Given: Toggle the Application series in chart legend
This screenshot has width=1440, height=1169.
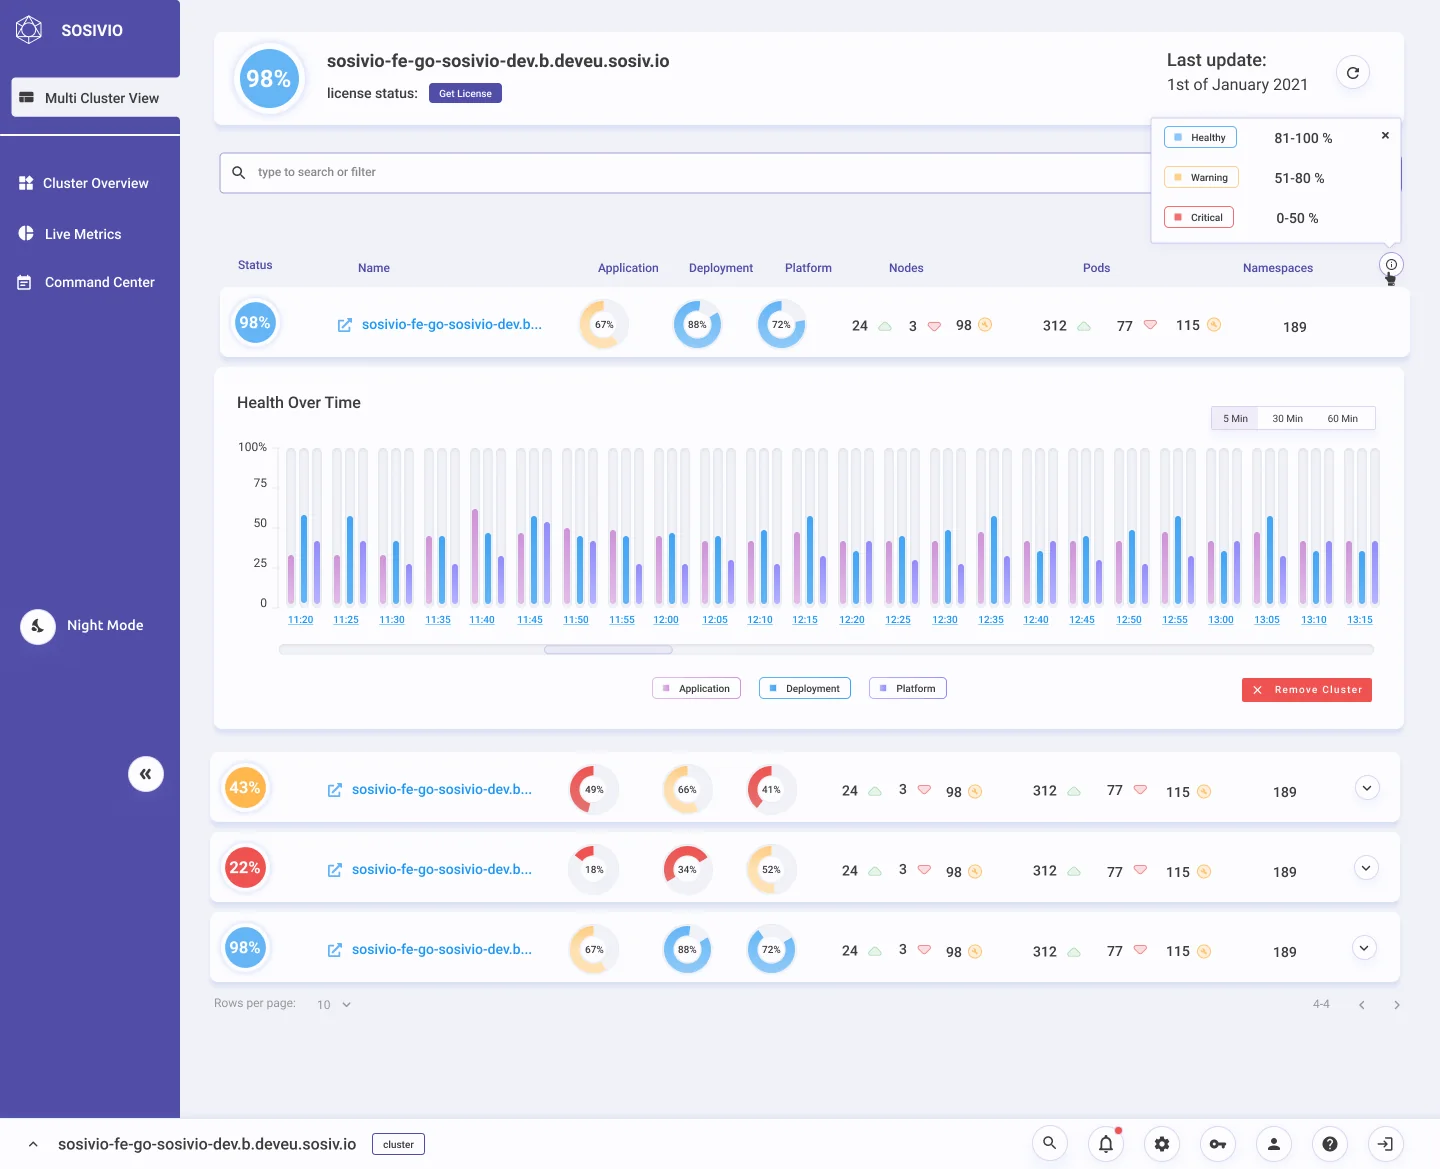Looking at the screenshot, I should coord(696,689).
